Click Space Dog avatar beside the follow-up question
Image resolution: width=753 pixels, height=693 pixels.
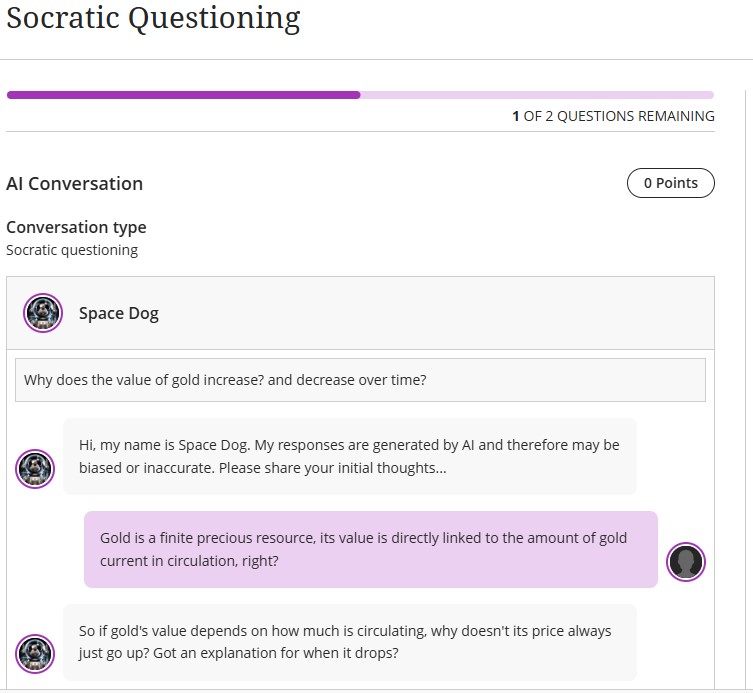(x=35, y=653)
